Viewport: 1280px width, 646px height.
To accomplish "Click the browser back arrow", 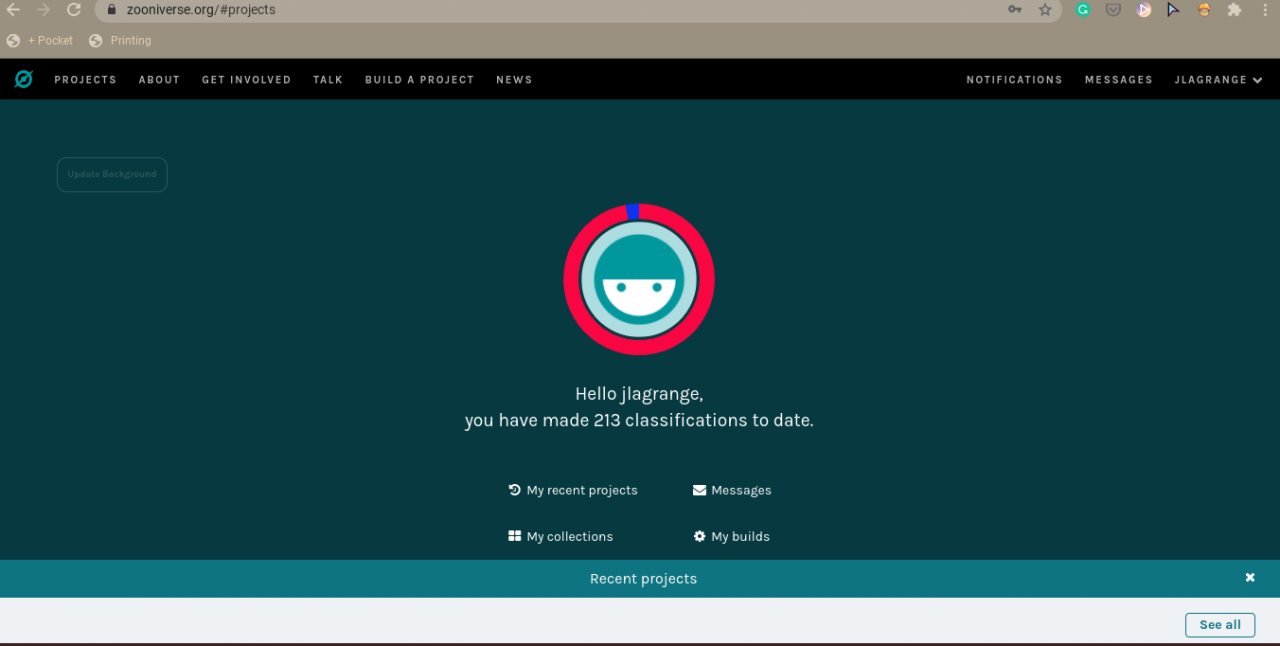I will coord(14,10).
